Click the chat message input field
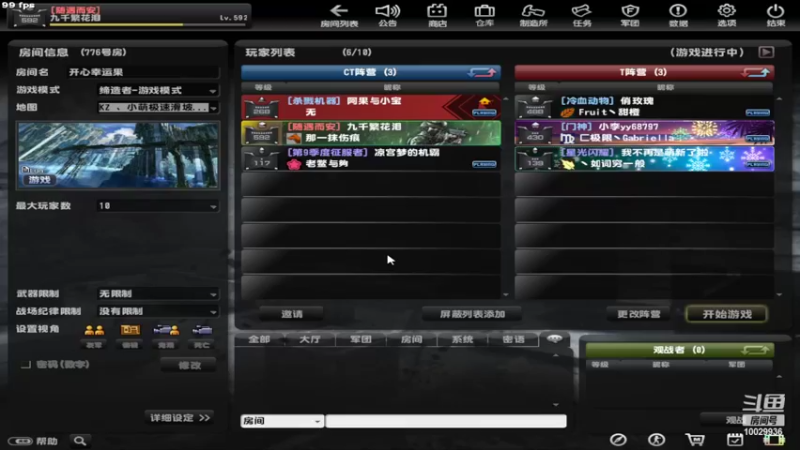Image resolution: width=800 pixels, height=450 pixels. [x=446, y=421]
